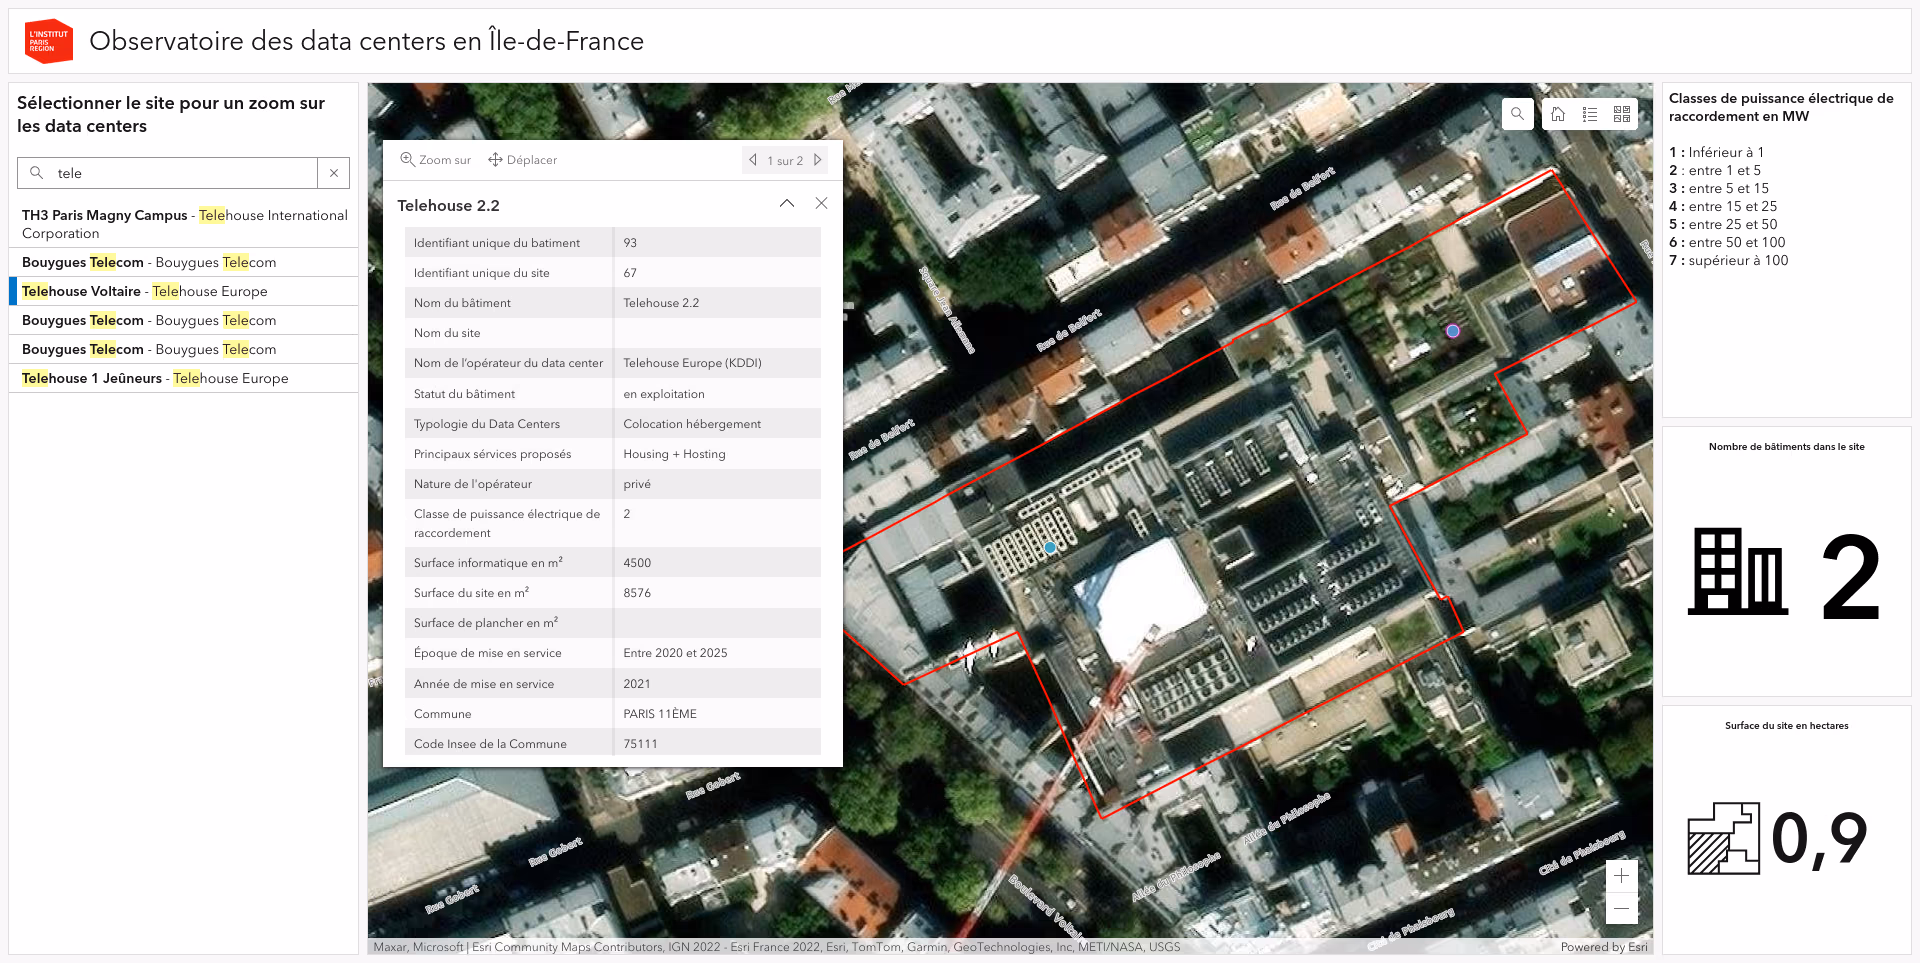Close the Telehouse 2.2 popup
1920x963 pixels.
pos(821,204)
